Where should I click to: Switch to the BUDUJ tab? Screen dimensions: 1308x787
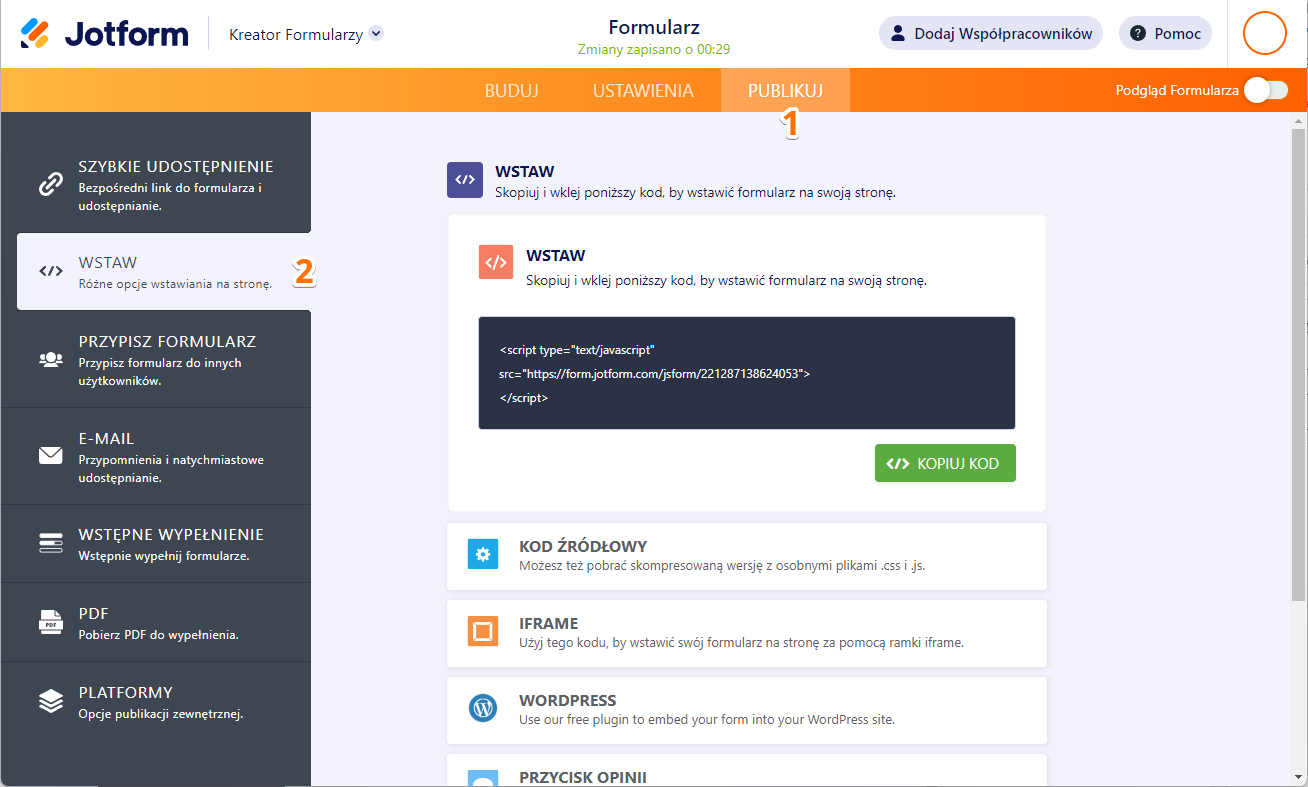512,90
